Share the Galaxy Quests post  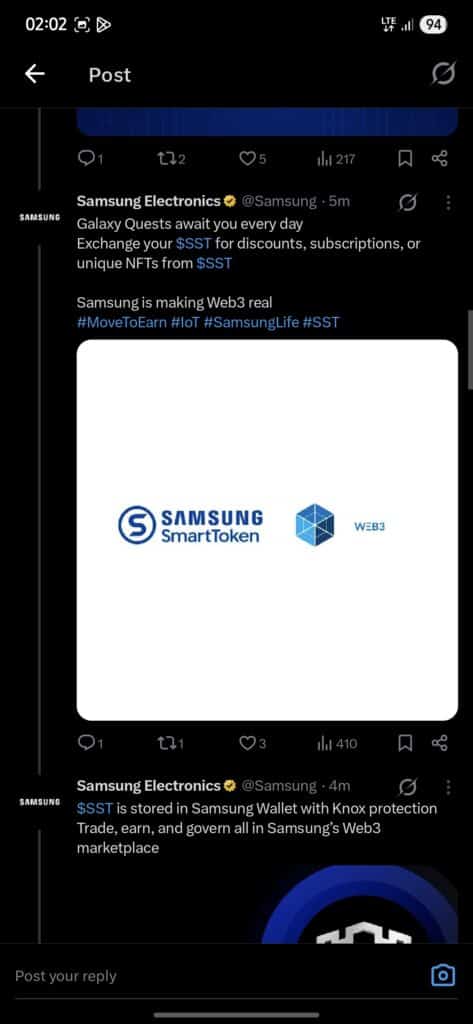pos(440,743)
